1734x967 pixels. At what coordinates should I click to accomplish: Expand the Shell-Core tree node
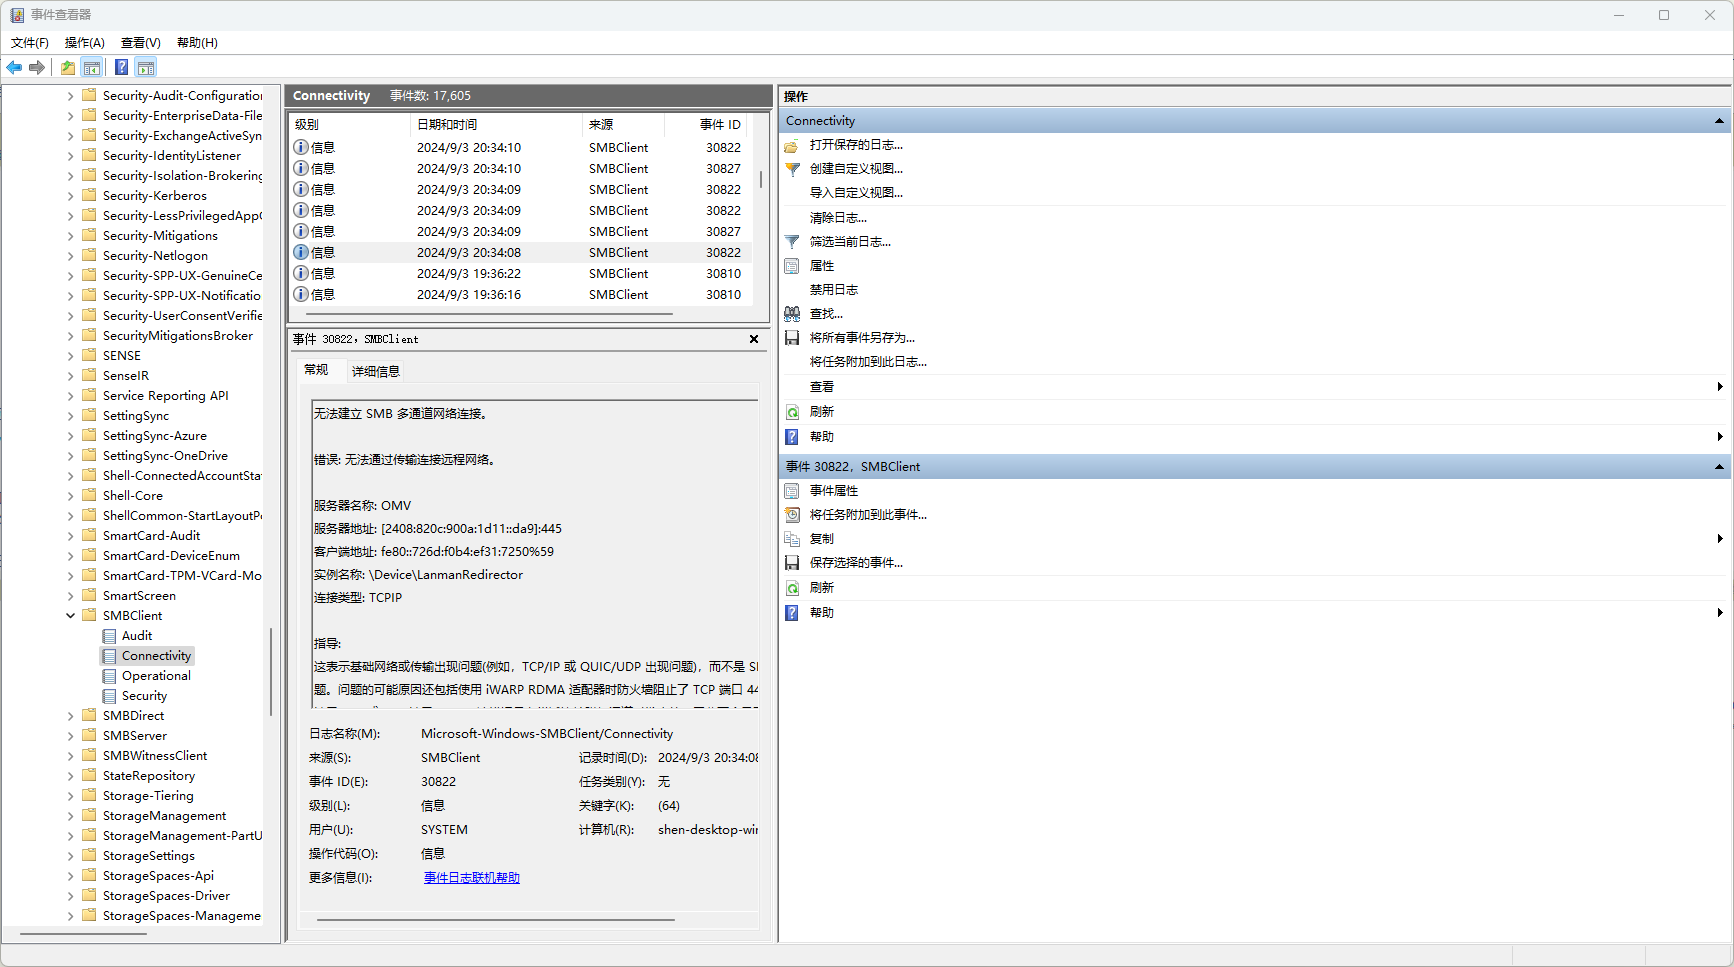(x=70, y=496)
